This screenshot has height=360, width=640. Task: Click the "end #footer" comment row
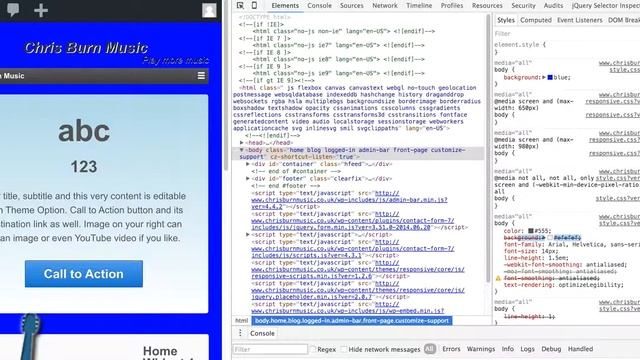tap(286, 186)
